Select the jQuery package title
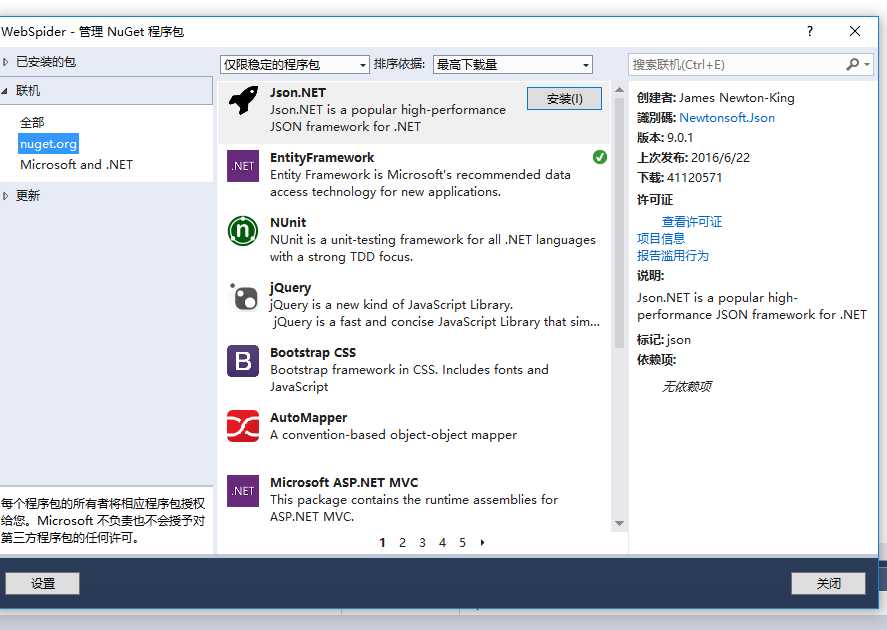Viewport: 887px width, 630px height. 290,288
